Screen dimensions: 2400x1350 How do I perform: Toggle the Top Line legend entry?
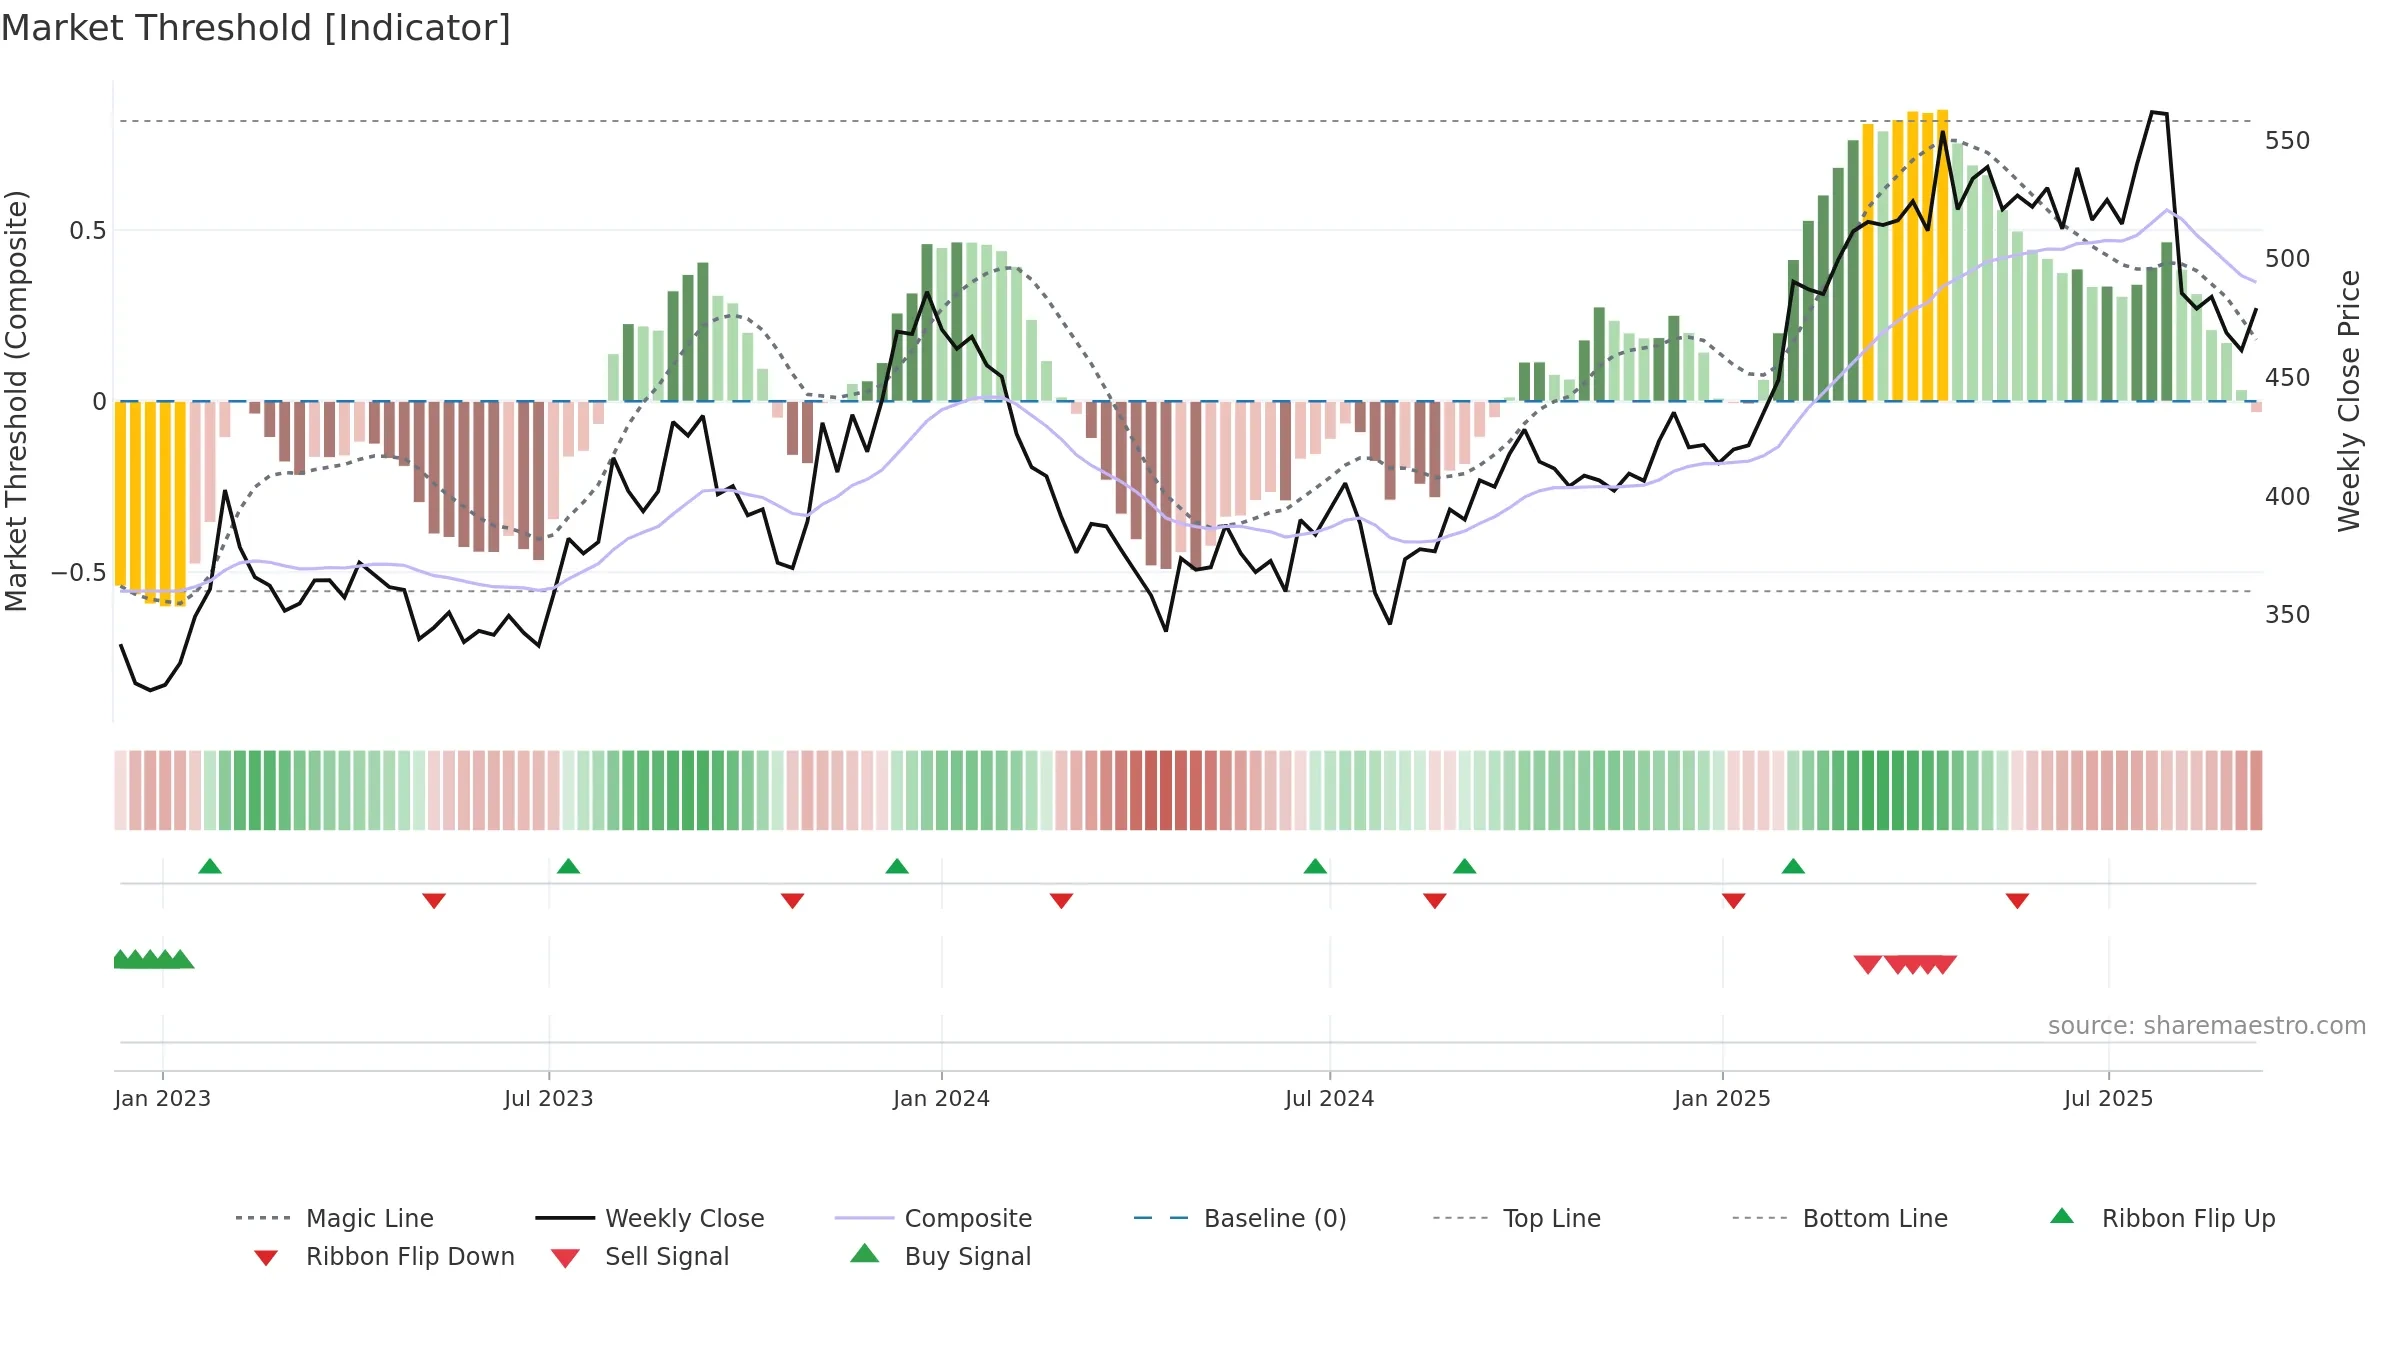(1517, 1218)
